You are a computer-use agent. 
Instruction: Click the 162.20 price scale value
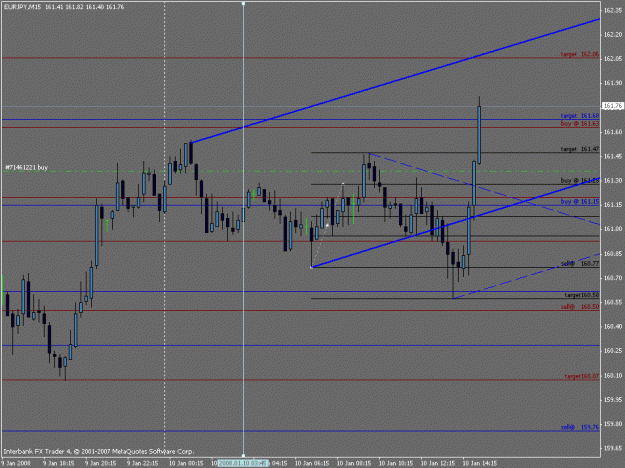[x=613, y=35]
